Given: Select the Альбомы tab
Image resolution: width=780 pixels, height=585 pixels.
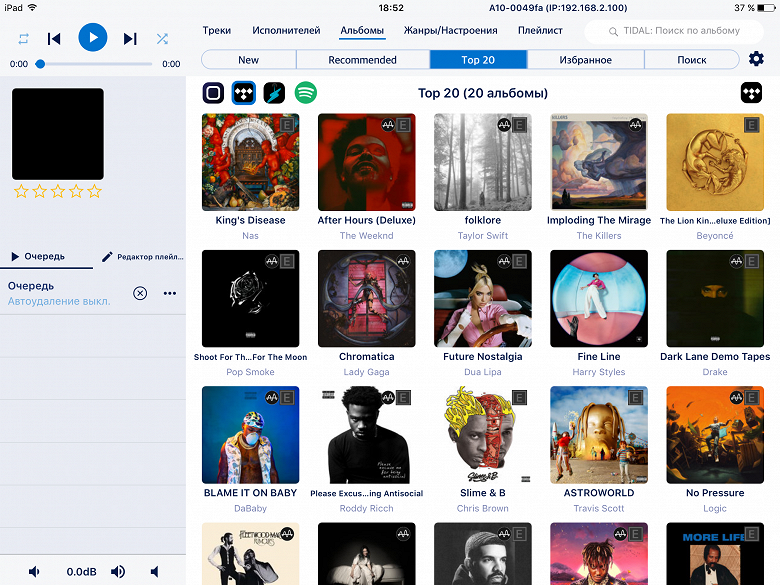Looking at the screenshot, I should point(362,30).
